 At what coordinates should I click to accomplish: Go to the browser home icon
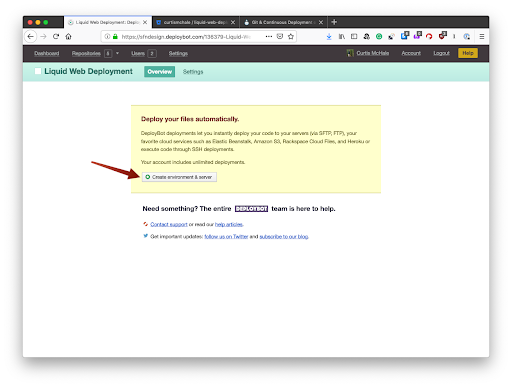(x=68, y=37)
